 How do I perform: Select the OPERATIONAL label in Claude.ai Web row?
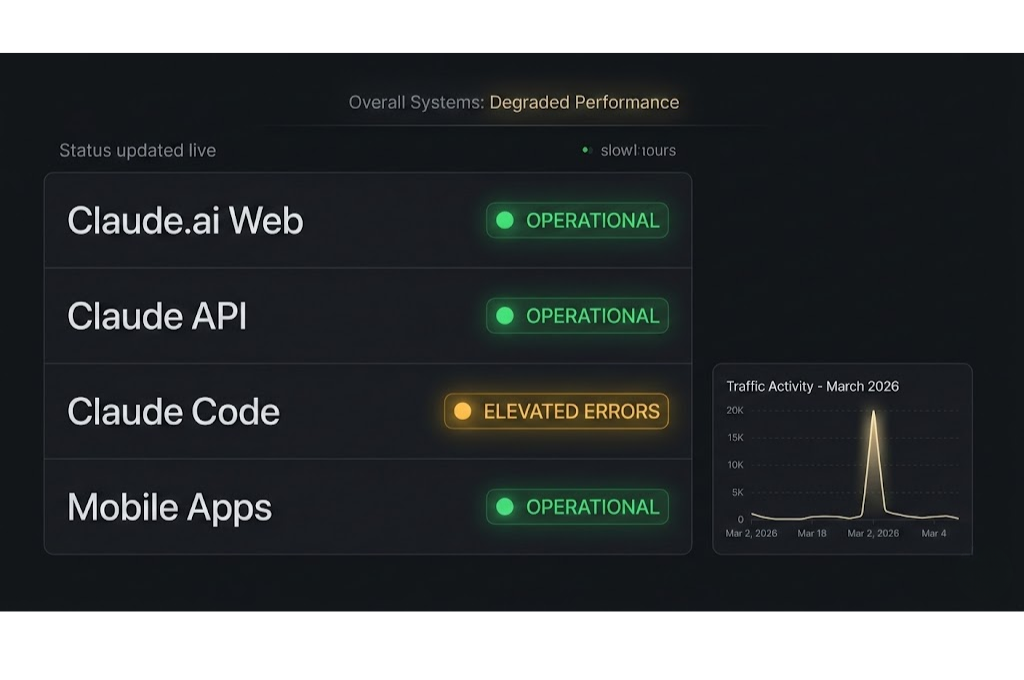[592, 220]
